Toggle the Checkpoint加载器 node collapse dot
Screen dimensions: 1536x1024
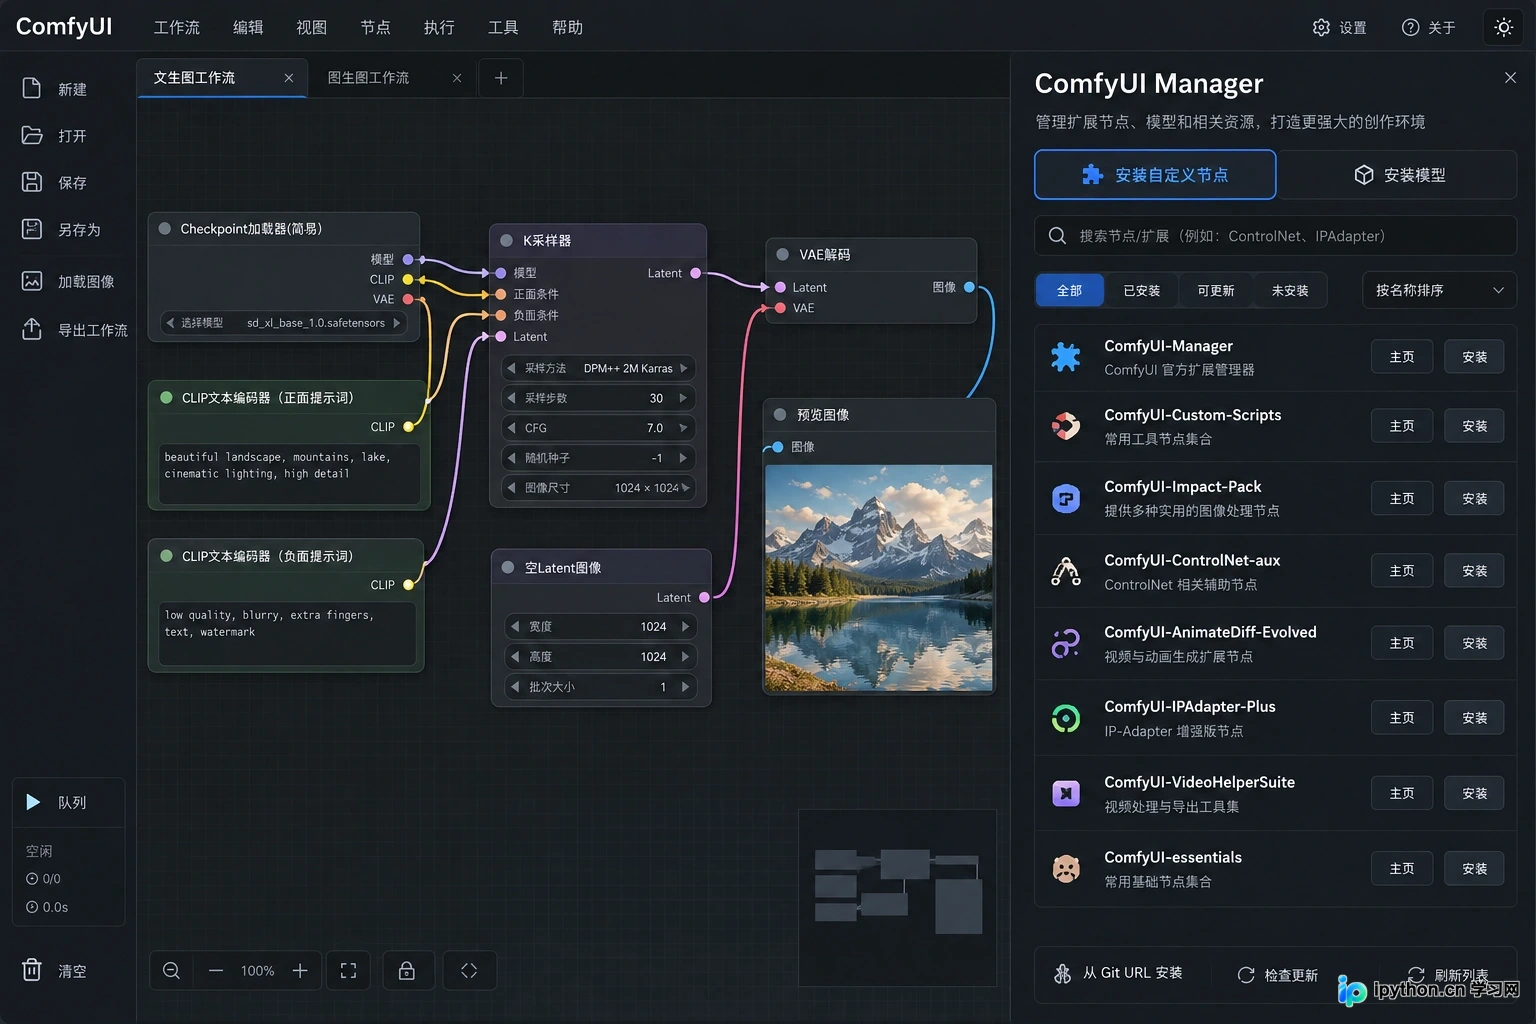click(x=165, y=228)
